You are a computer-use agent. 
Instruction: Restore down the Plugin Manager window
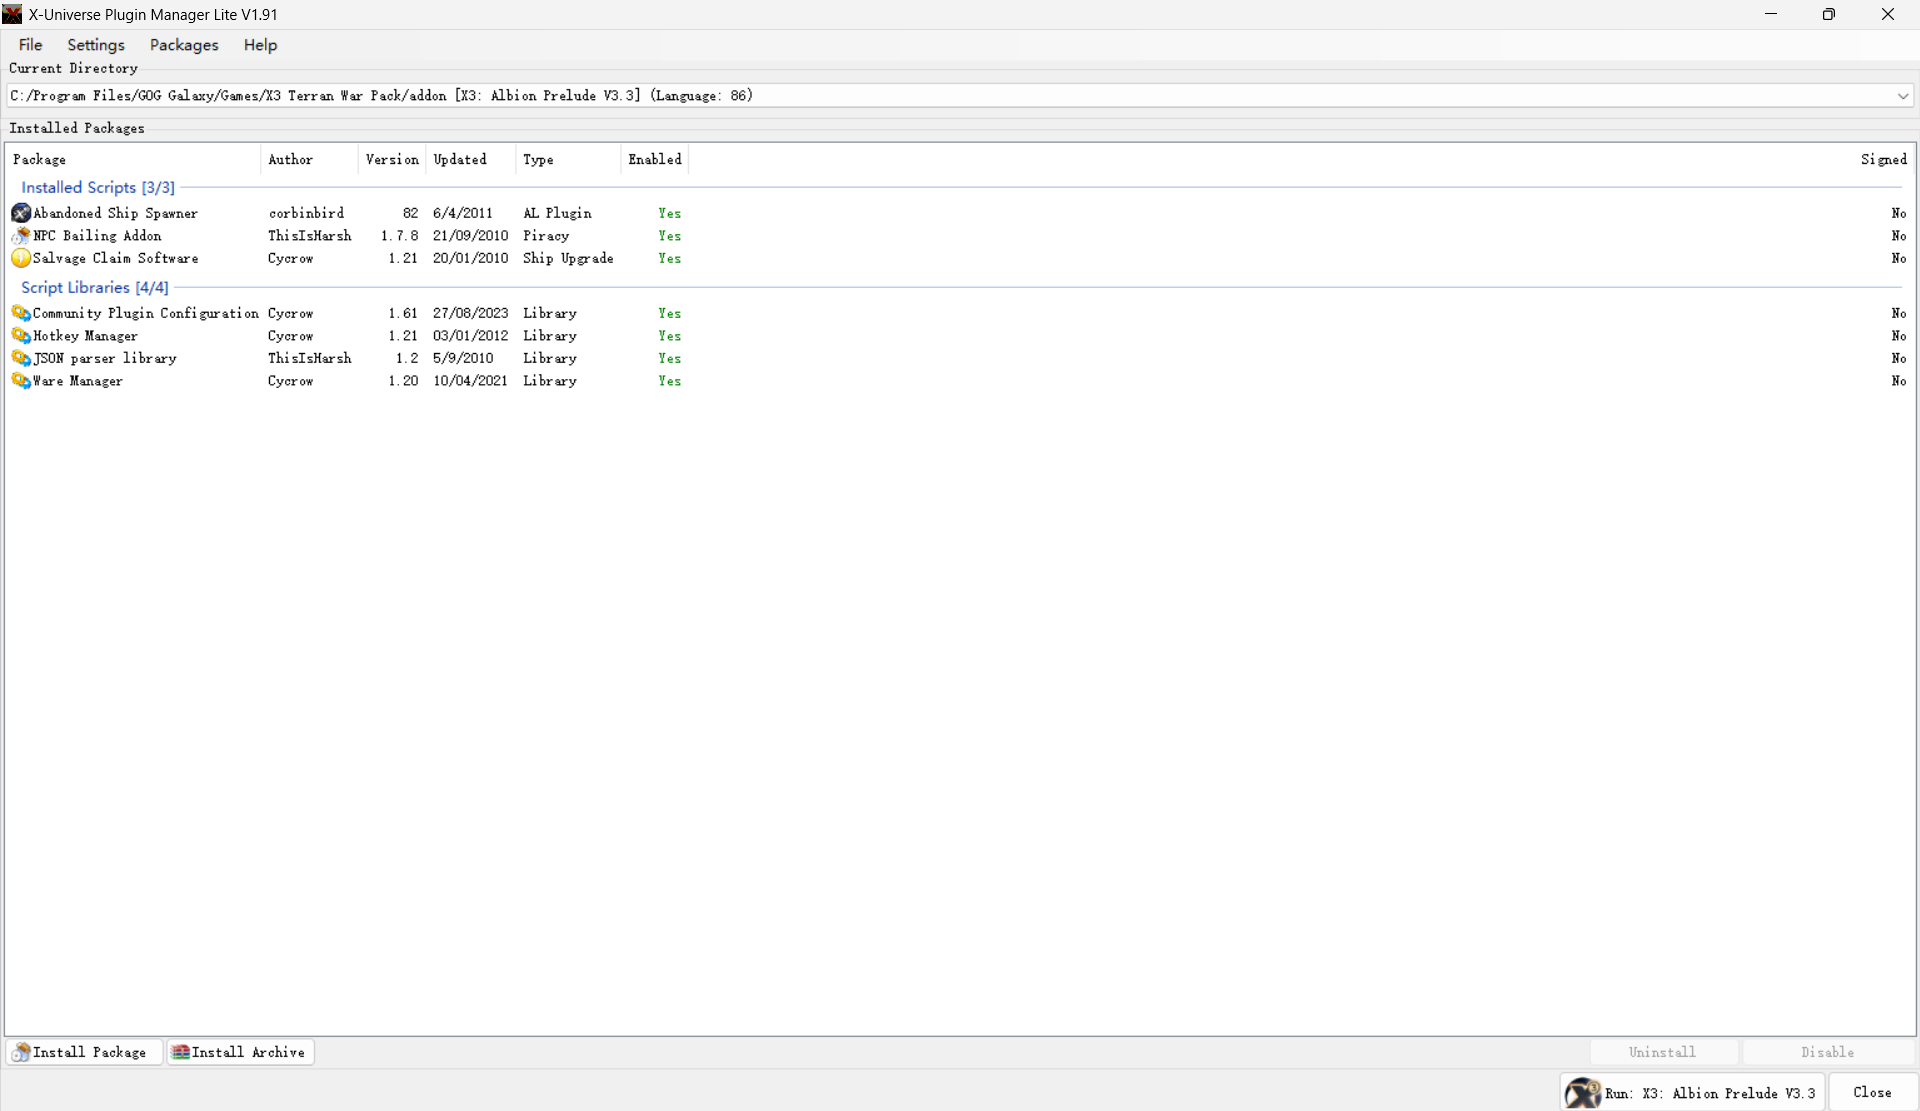pyautogui.click(x=1829, y=14)
